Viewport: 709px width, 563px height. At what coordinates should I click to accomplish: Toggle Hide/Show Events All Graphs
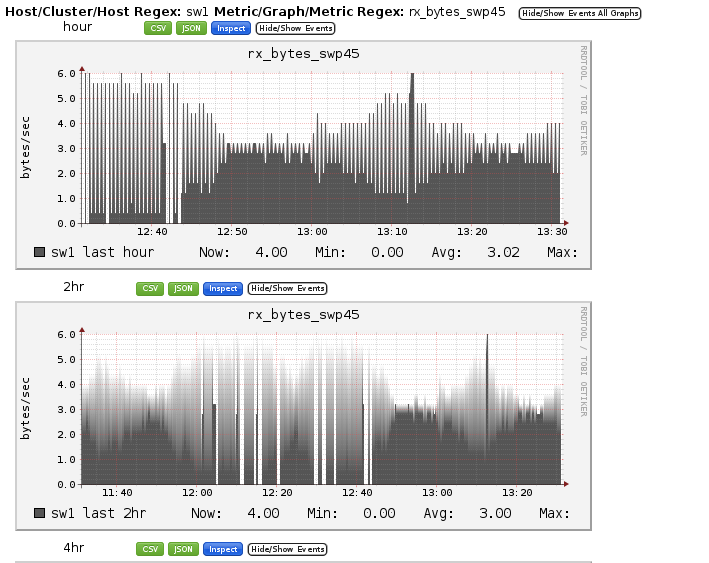[x=580, y=13]
